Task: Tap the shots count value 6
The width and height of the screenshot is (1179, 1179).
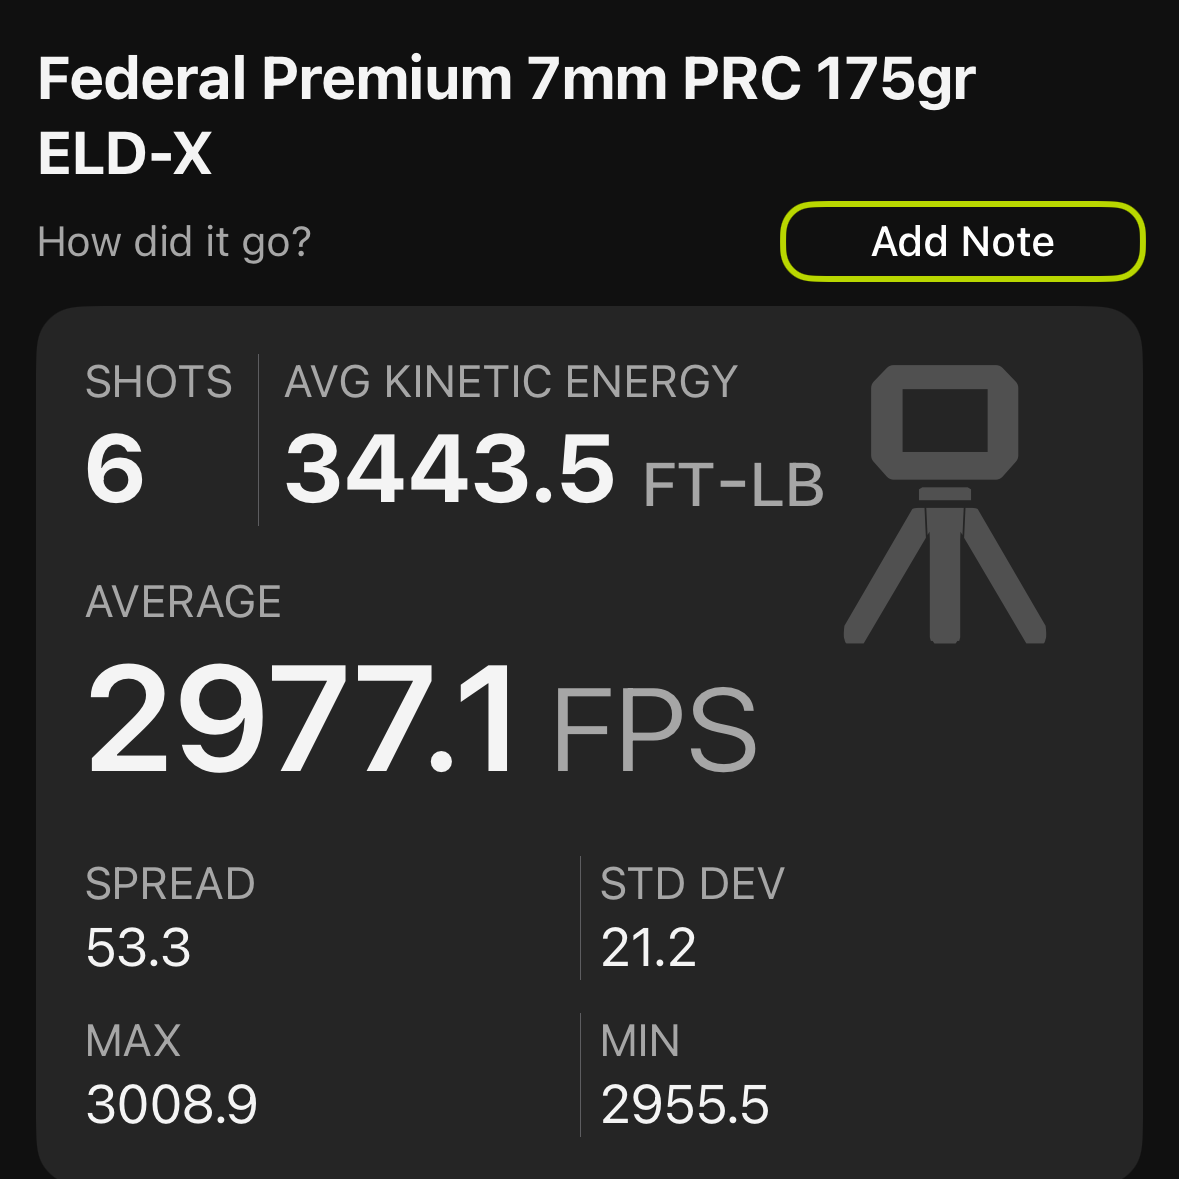Action: (115, 468)
